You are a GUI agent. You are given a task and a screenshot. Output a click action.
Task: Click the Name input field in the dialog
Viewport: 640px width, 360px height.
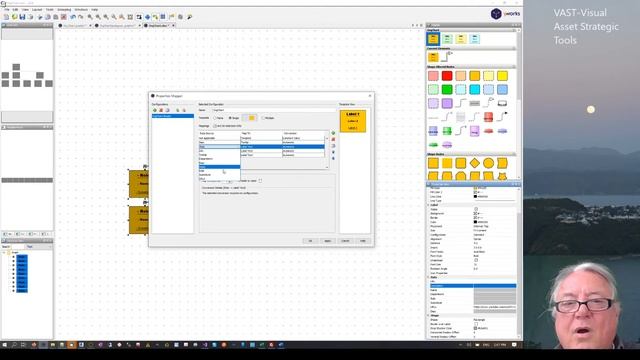273,110
